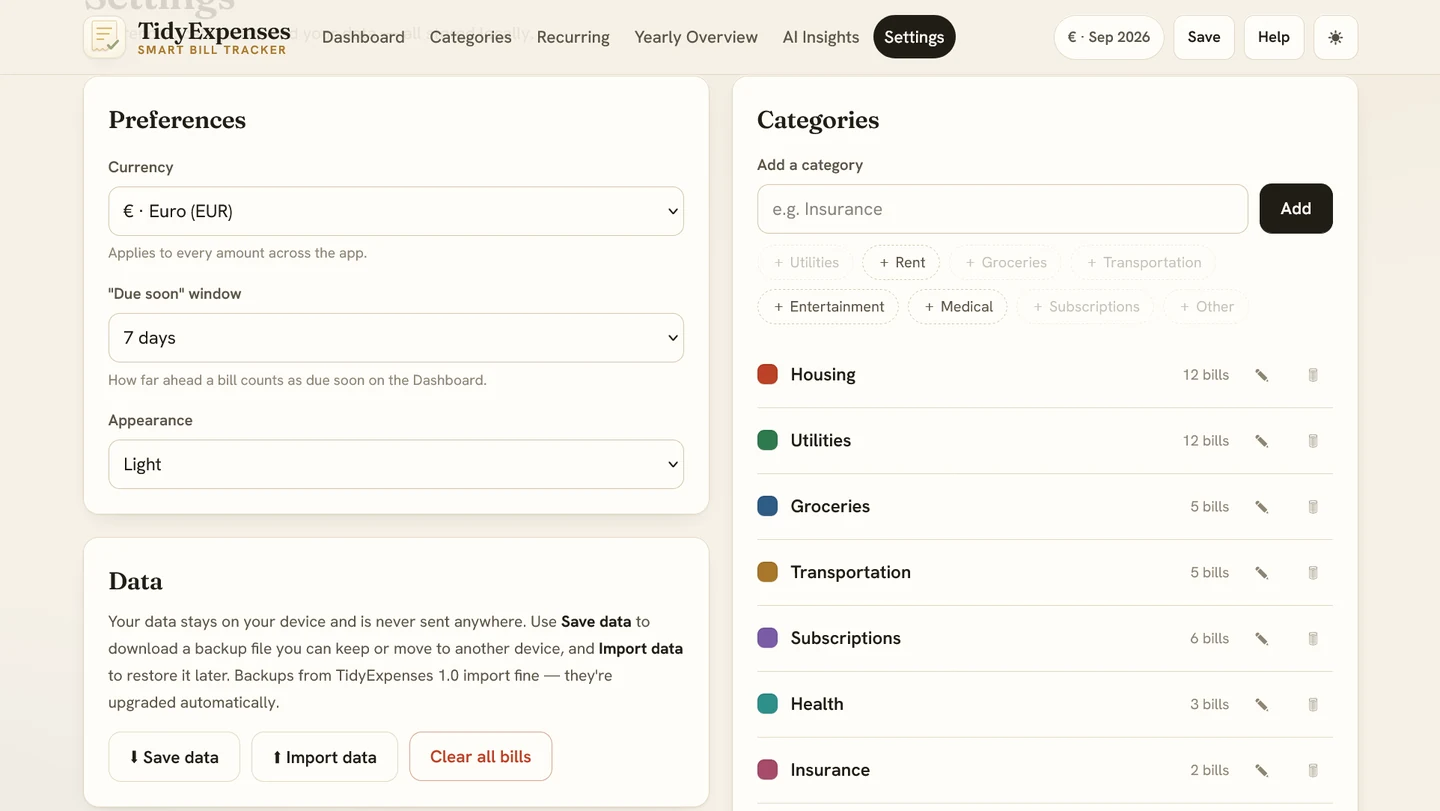Go to the Dashboard tab
The width and height of the screenshot is (1440, 811).
[363, 37]
